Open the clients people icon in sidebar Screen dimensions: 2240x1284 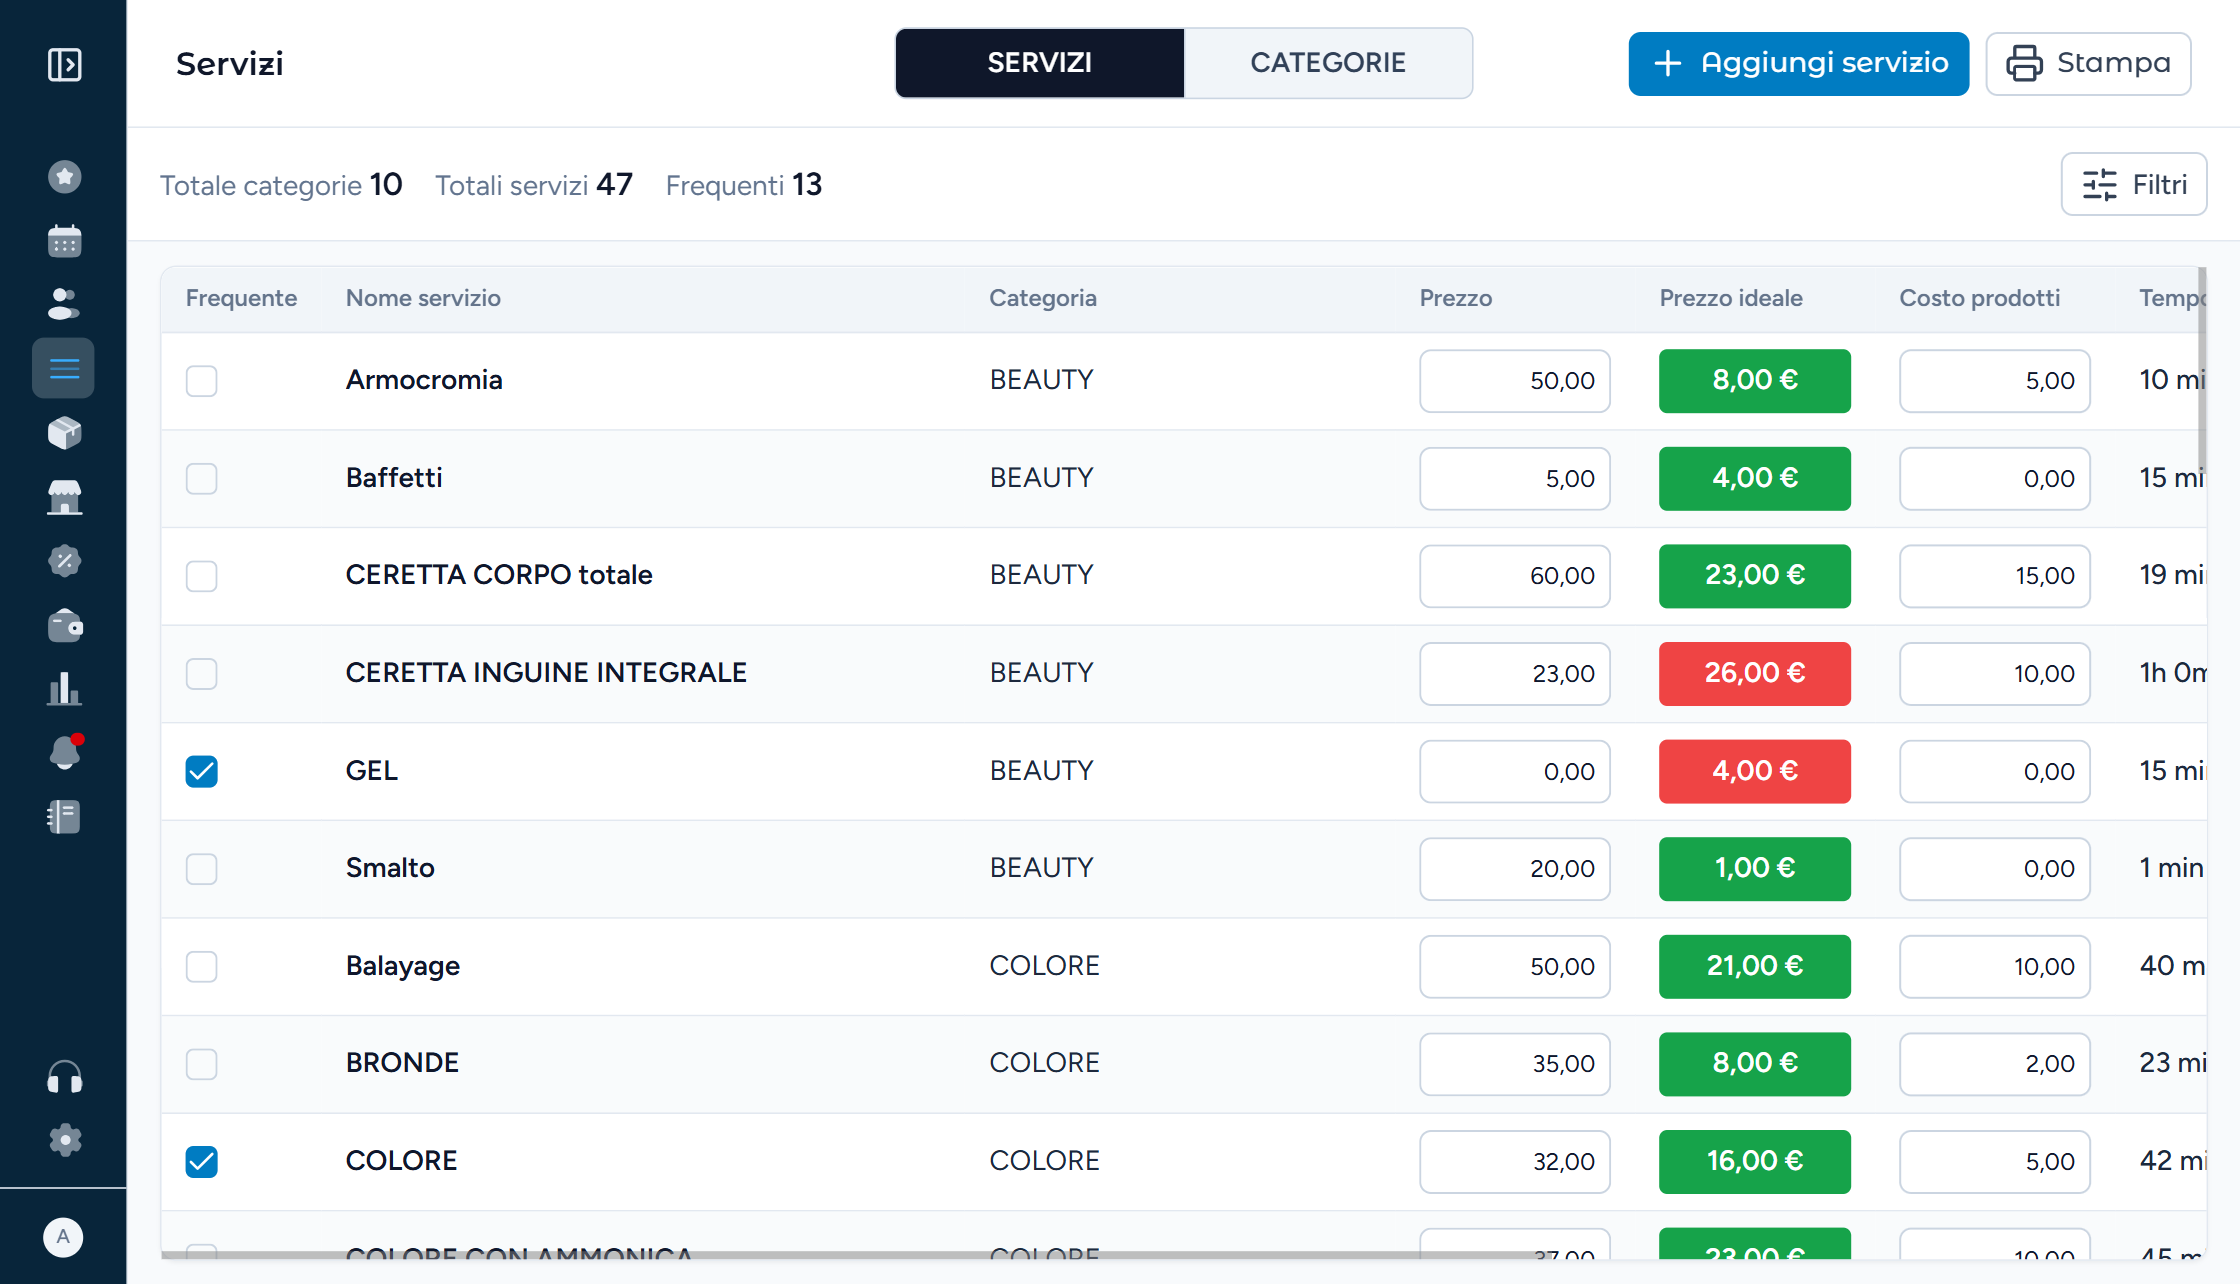tap(64, 304)
